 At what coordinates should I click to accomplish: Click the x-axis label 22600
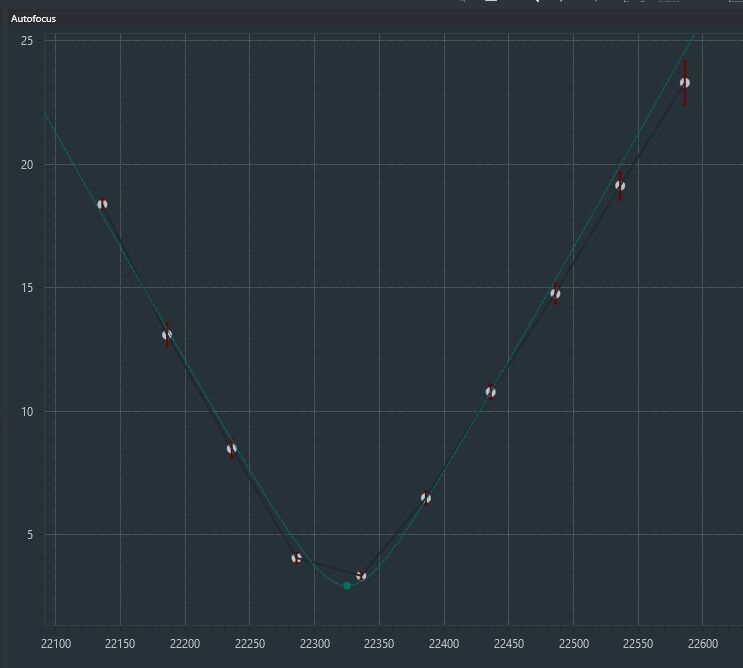click(703, 644)
